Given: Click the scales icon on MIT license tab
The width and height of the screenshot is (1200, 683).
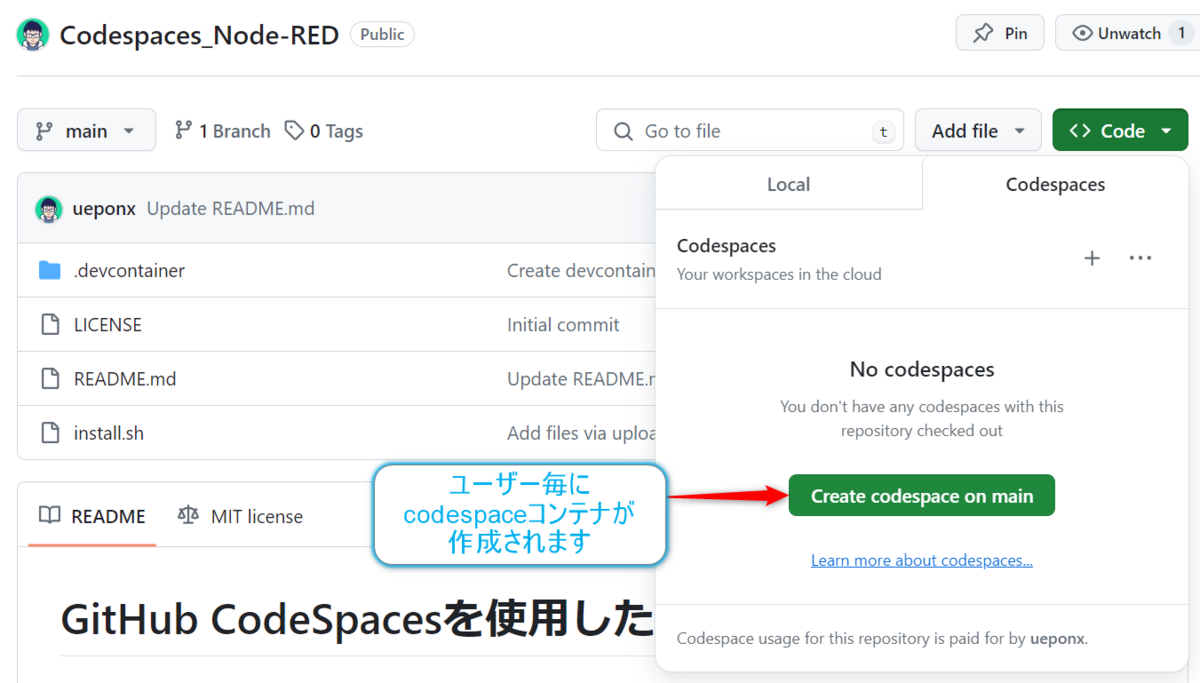Looking at the screenshot, I should point(188,515).
